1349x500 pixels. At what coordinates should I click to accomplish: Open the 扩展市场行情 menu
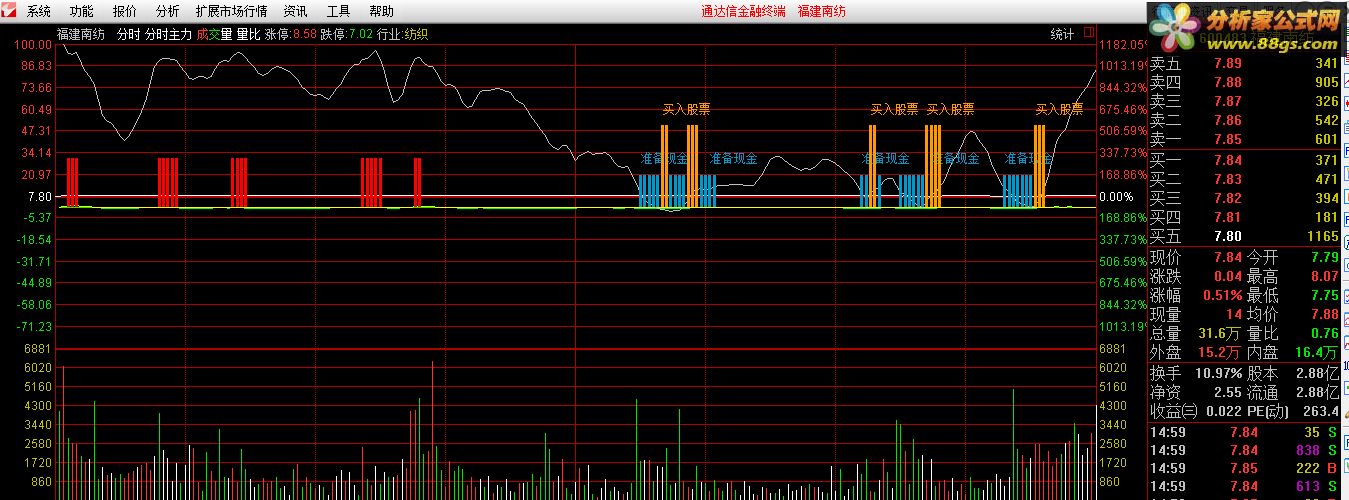coord(232,11)
